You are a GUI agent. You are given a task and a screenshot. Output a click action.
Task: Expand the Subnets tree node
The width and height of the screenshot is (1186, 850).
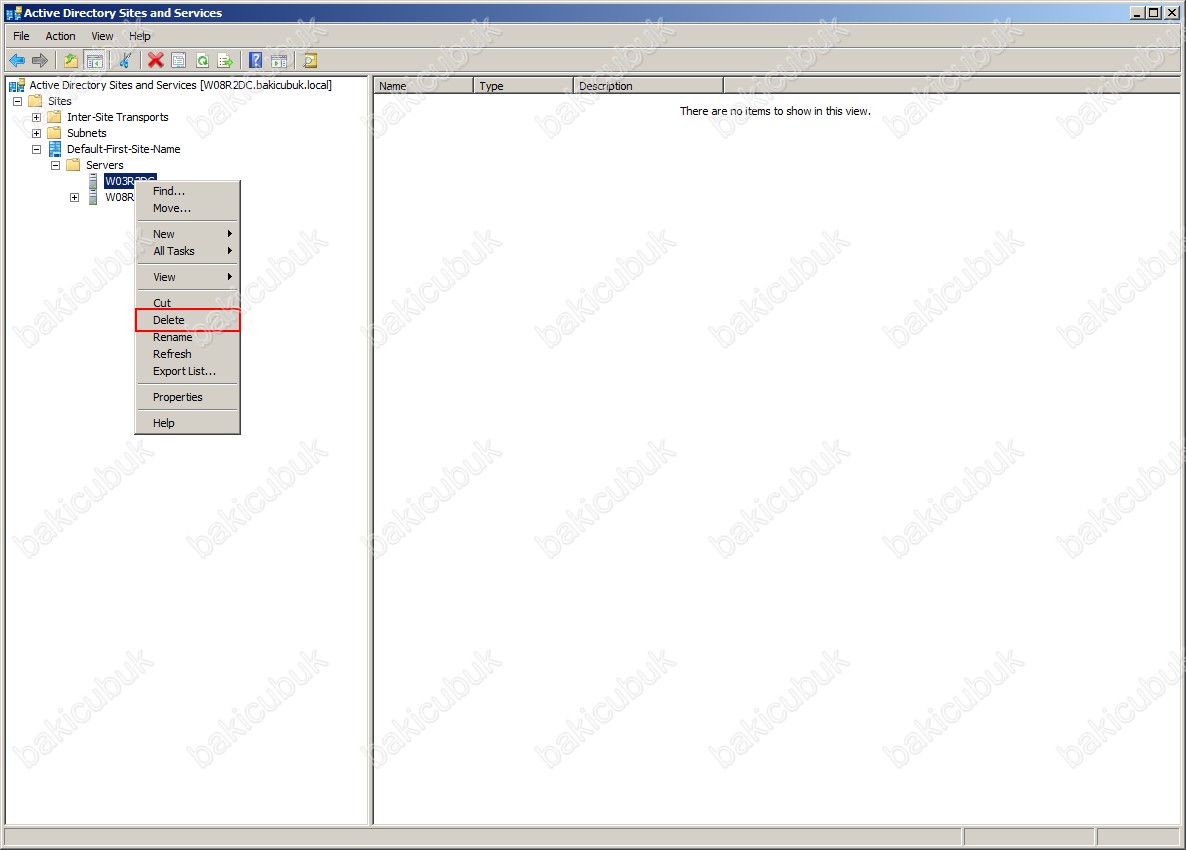(36, 133)
